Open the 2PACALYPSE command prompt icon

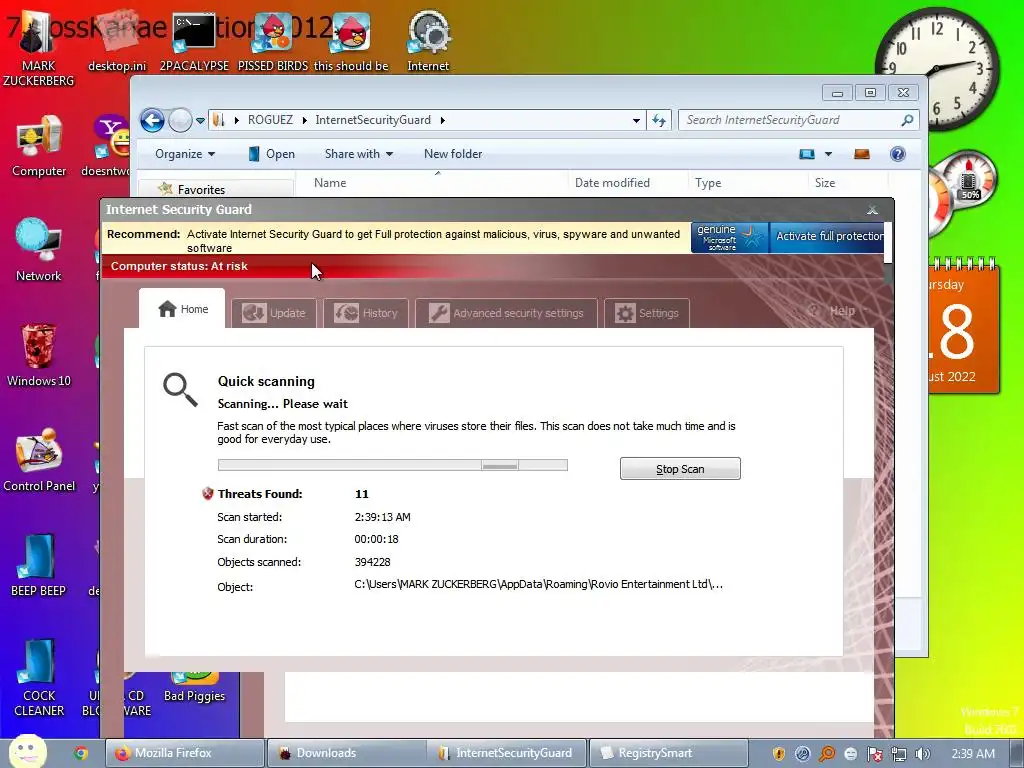[194, 39]
